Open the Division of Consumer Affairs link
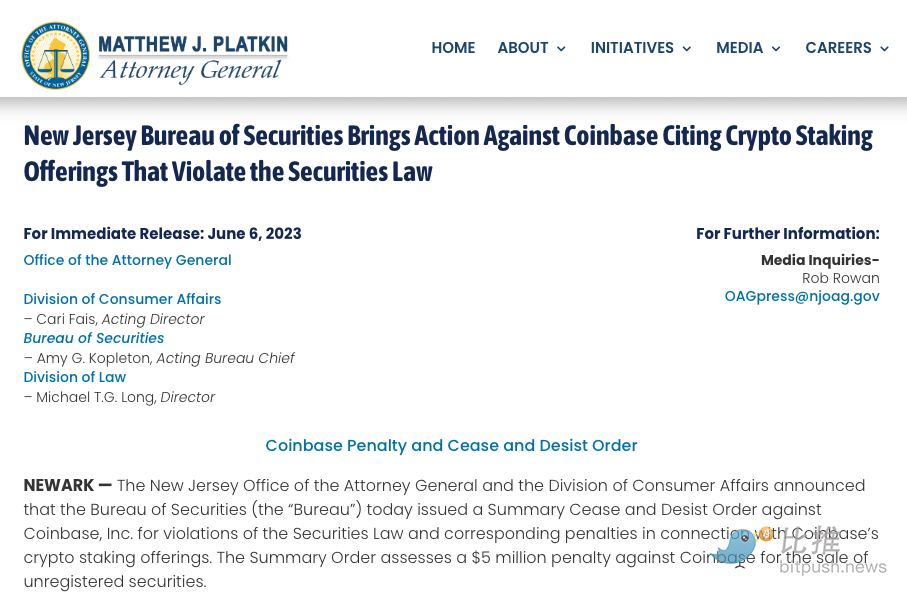 tap(122, 299)
